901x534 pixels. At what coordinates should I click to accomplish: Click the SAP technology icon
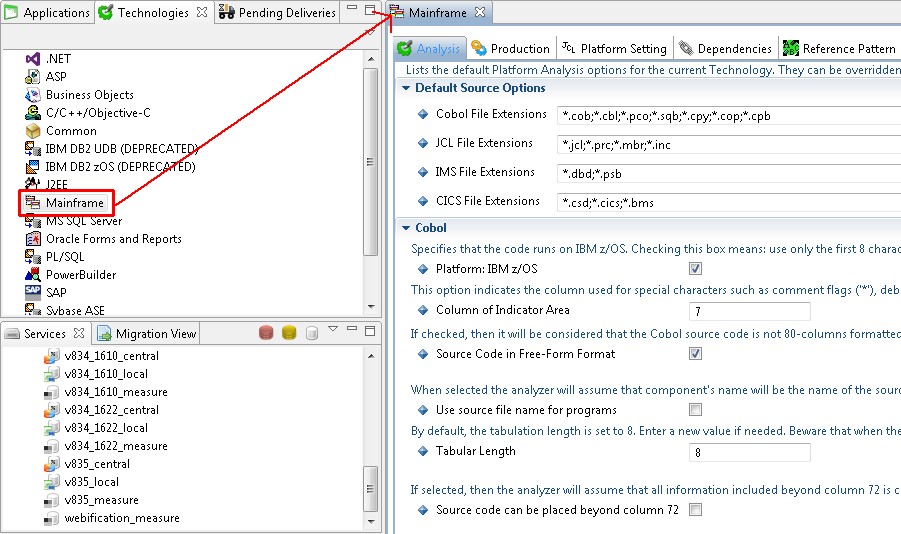[32, 293]
